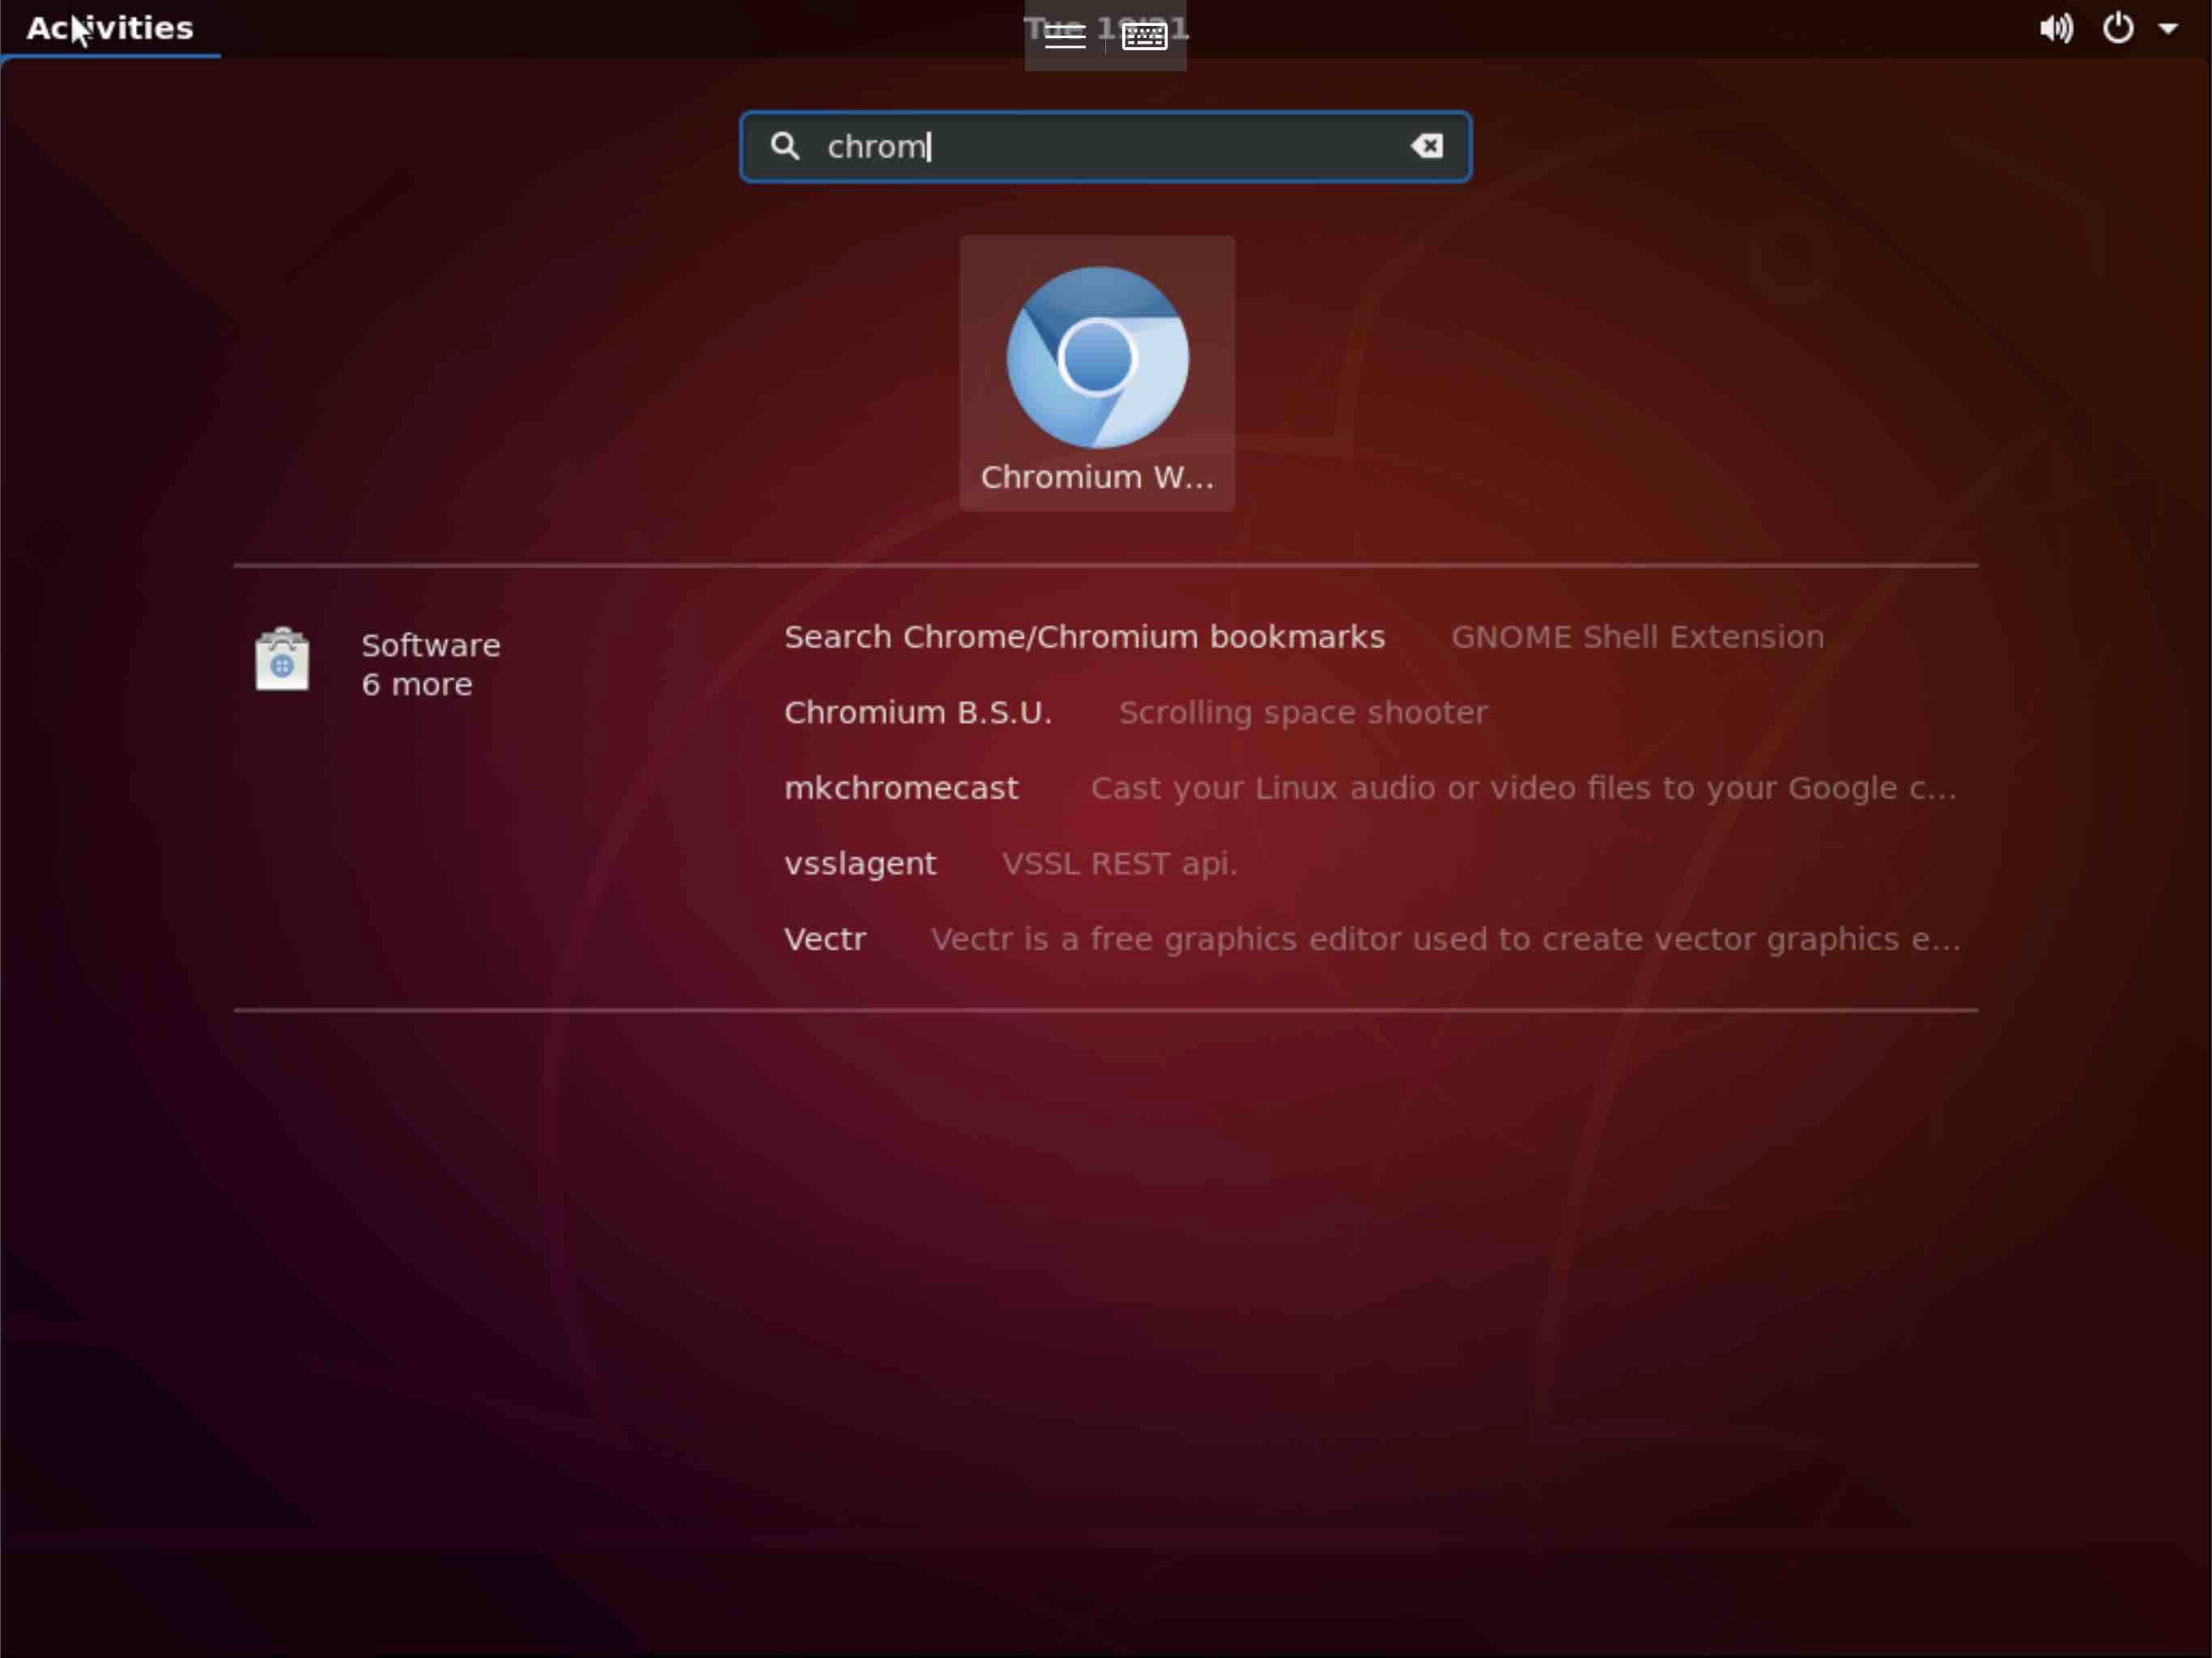Select Search Chrome/Chromium bookmarks result
The height and width of the screenshot is (1658, 2212).
1084,637
